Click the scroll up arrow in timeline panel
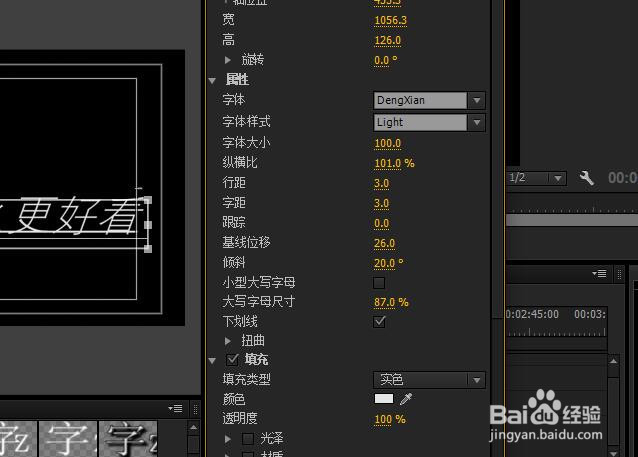638x457 pixels. (x=614, y=361)
